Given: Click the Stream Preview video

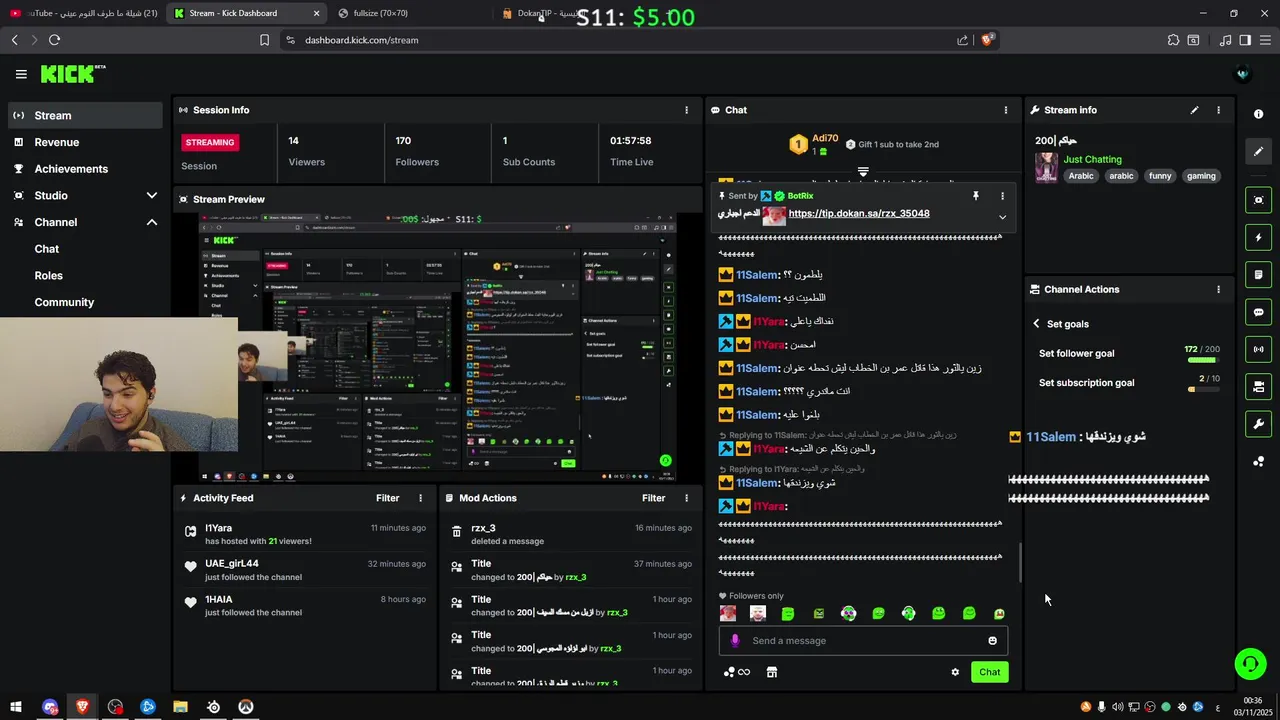Looking at the screenshot, I should click(437, 347).
